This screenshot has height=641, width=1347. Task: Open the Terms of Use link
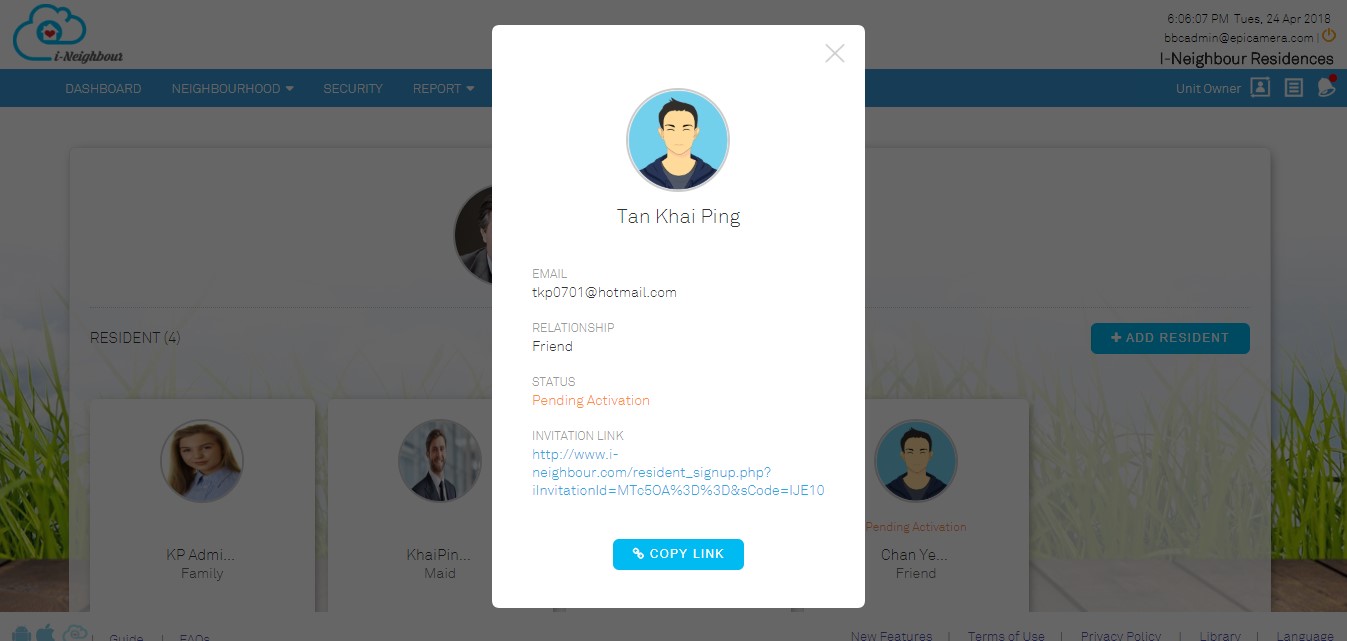(x=1006, y=636)
